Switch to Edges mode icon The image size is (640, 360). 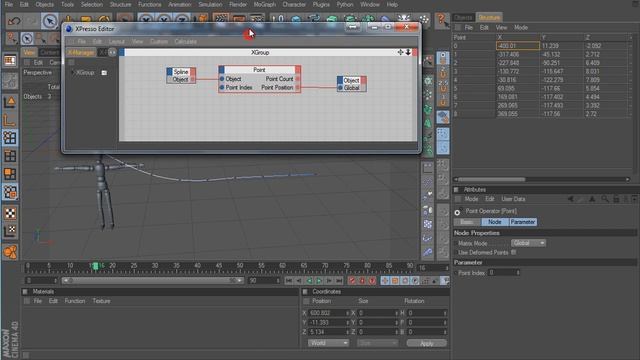point(10,156)
